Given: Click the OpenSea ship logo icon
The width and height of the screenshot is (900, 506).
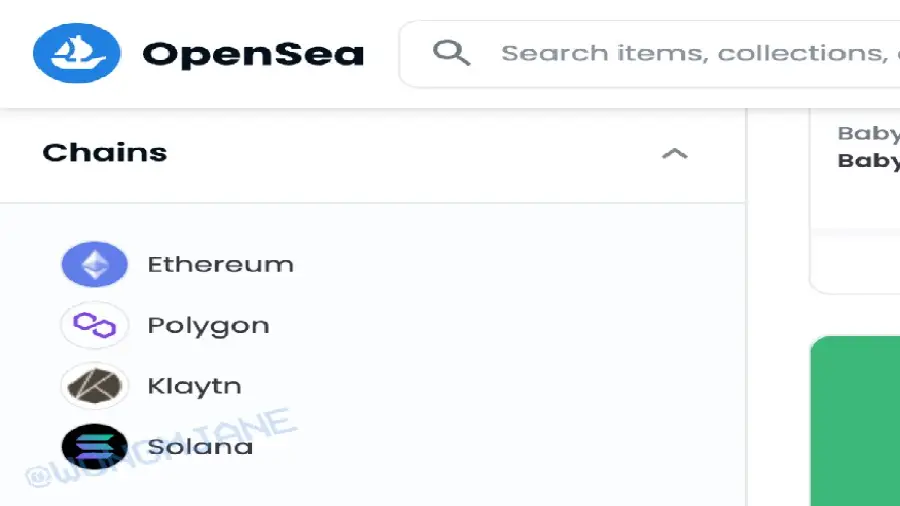Looking at the screenshot, I should (x=77, y=53).
